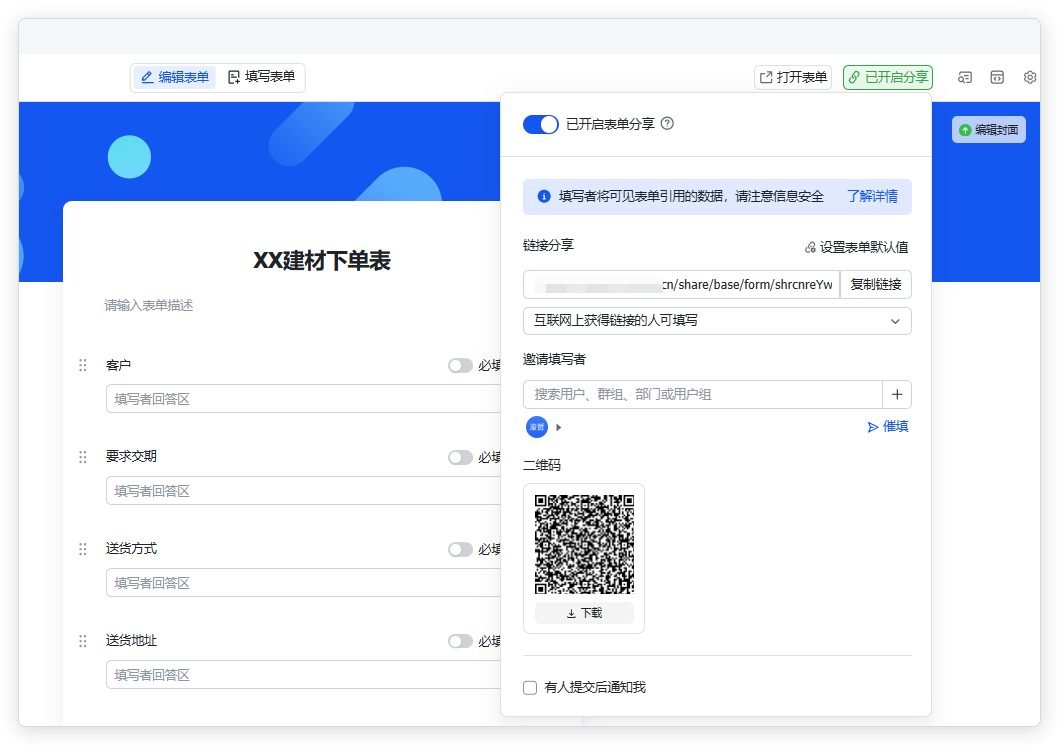
Task: Check 有人提交后通知我
Action: [530, 688]
